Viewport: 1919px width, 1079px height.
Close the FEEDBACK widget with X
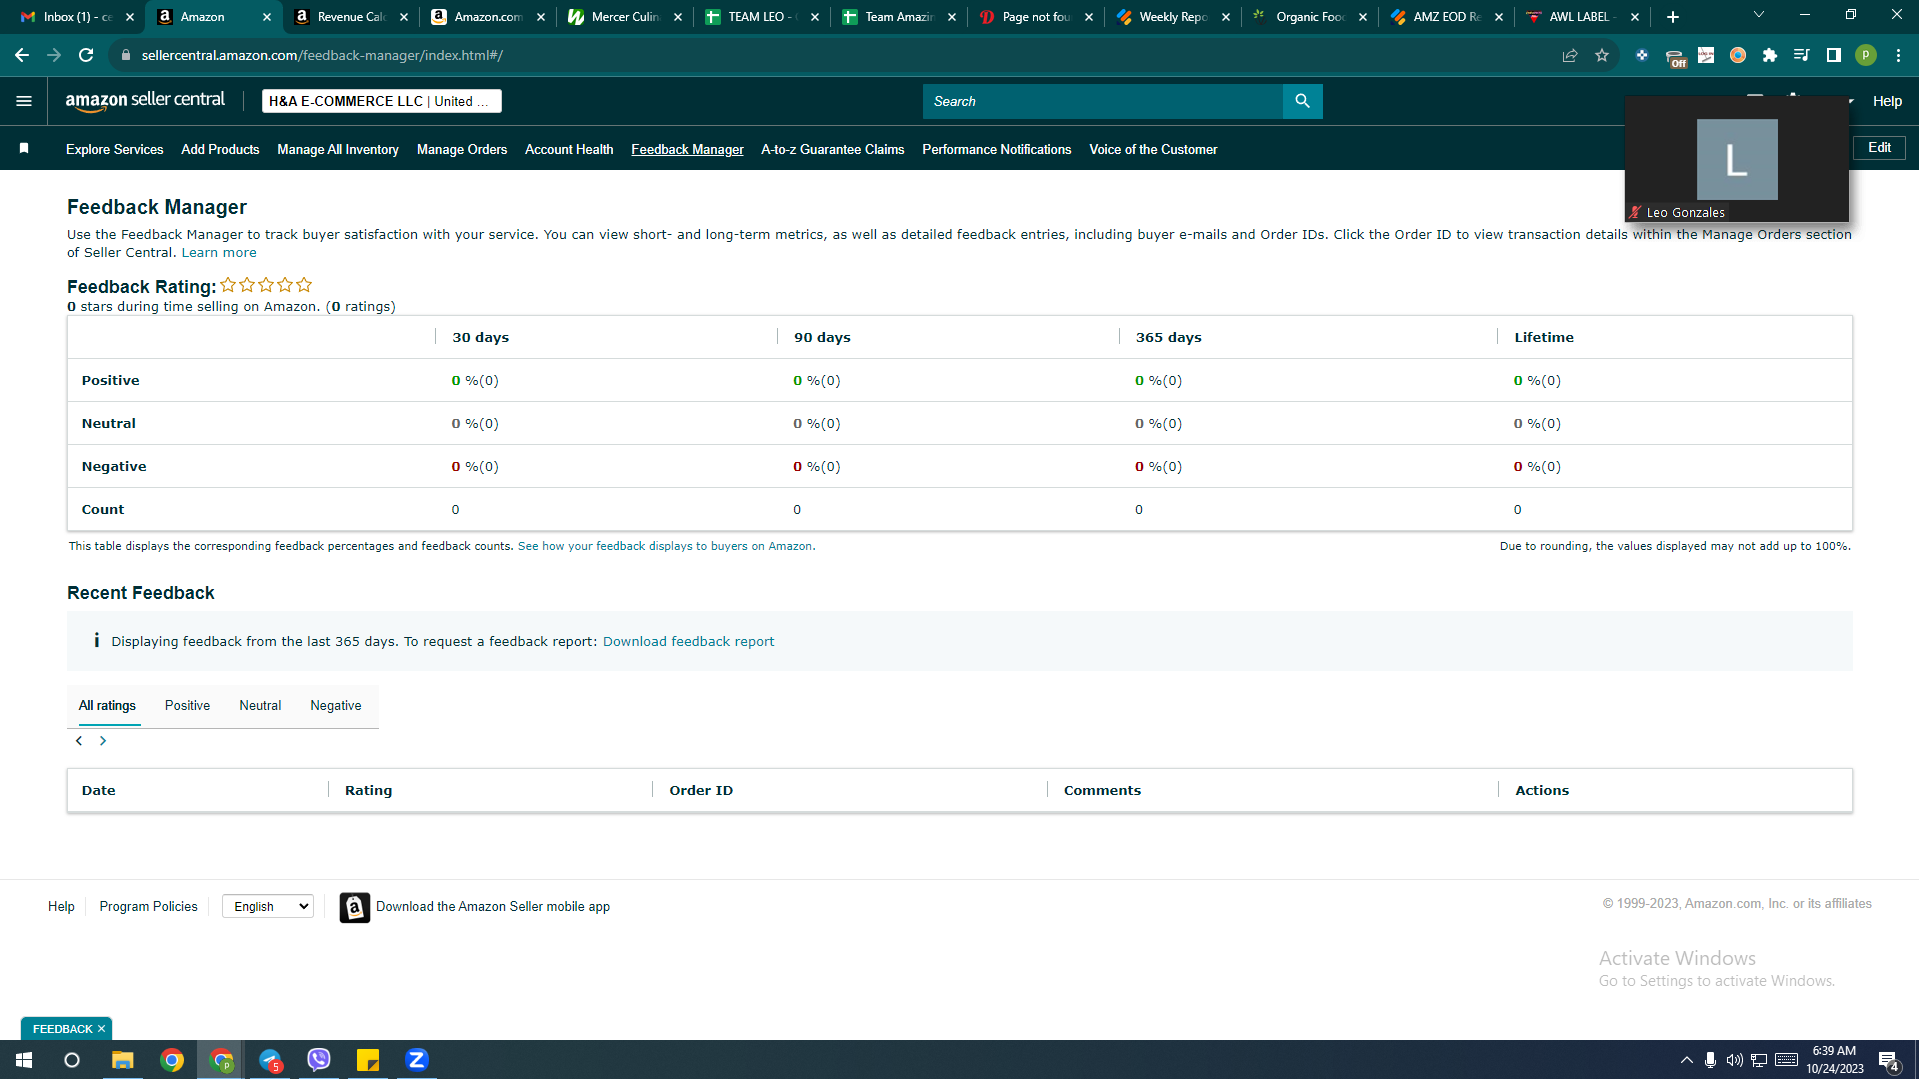pos(101,1029)
